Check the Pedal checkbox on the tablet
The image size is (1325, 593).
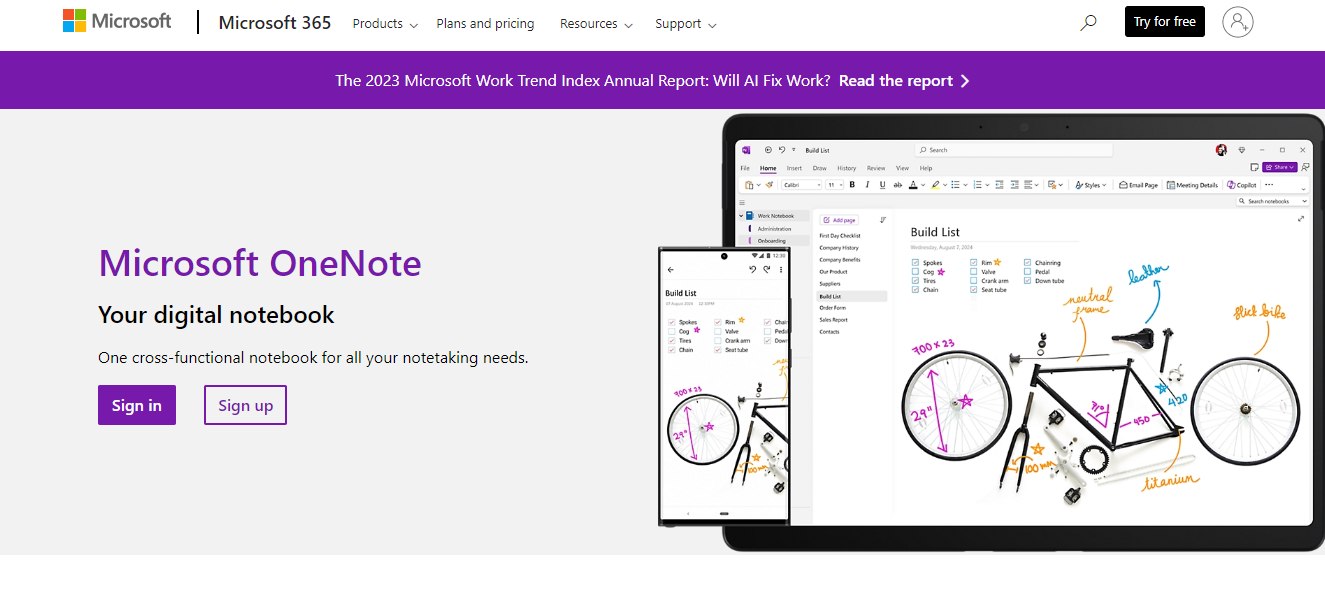(x=1027, y=272)
